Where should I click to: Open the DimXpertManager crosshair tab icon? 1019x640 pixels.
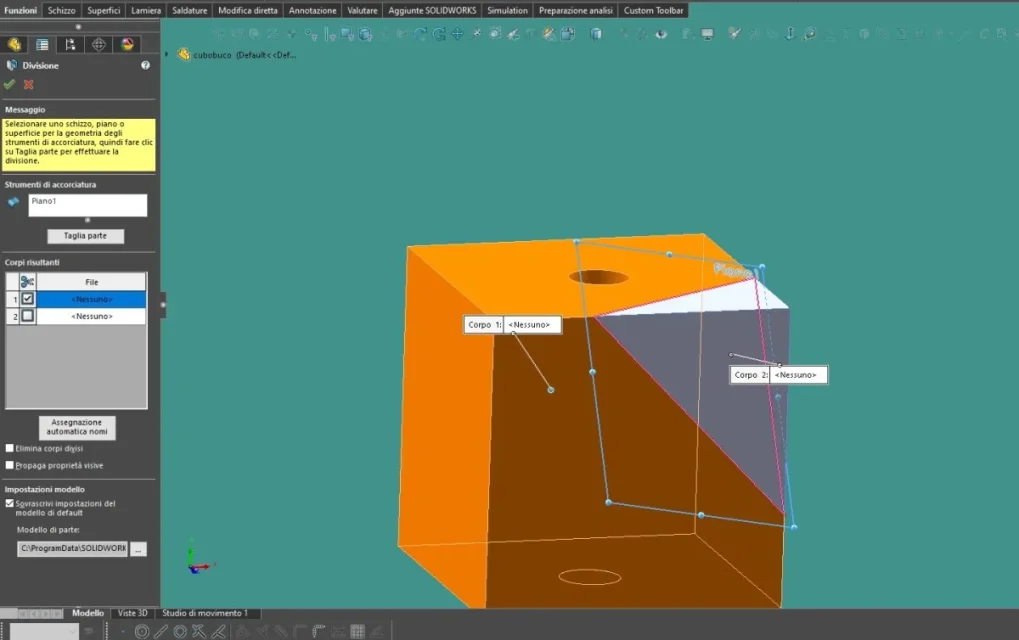(x=99, y=44)
